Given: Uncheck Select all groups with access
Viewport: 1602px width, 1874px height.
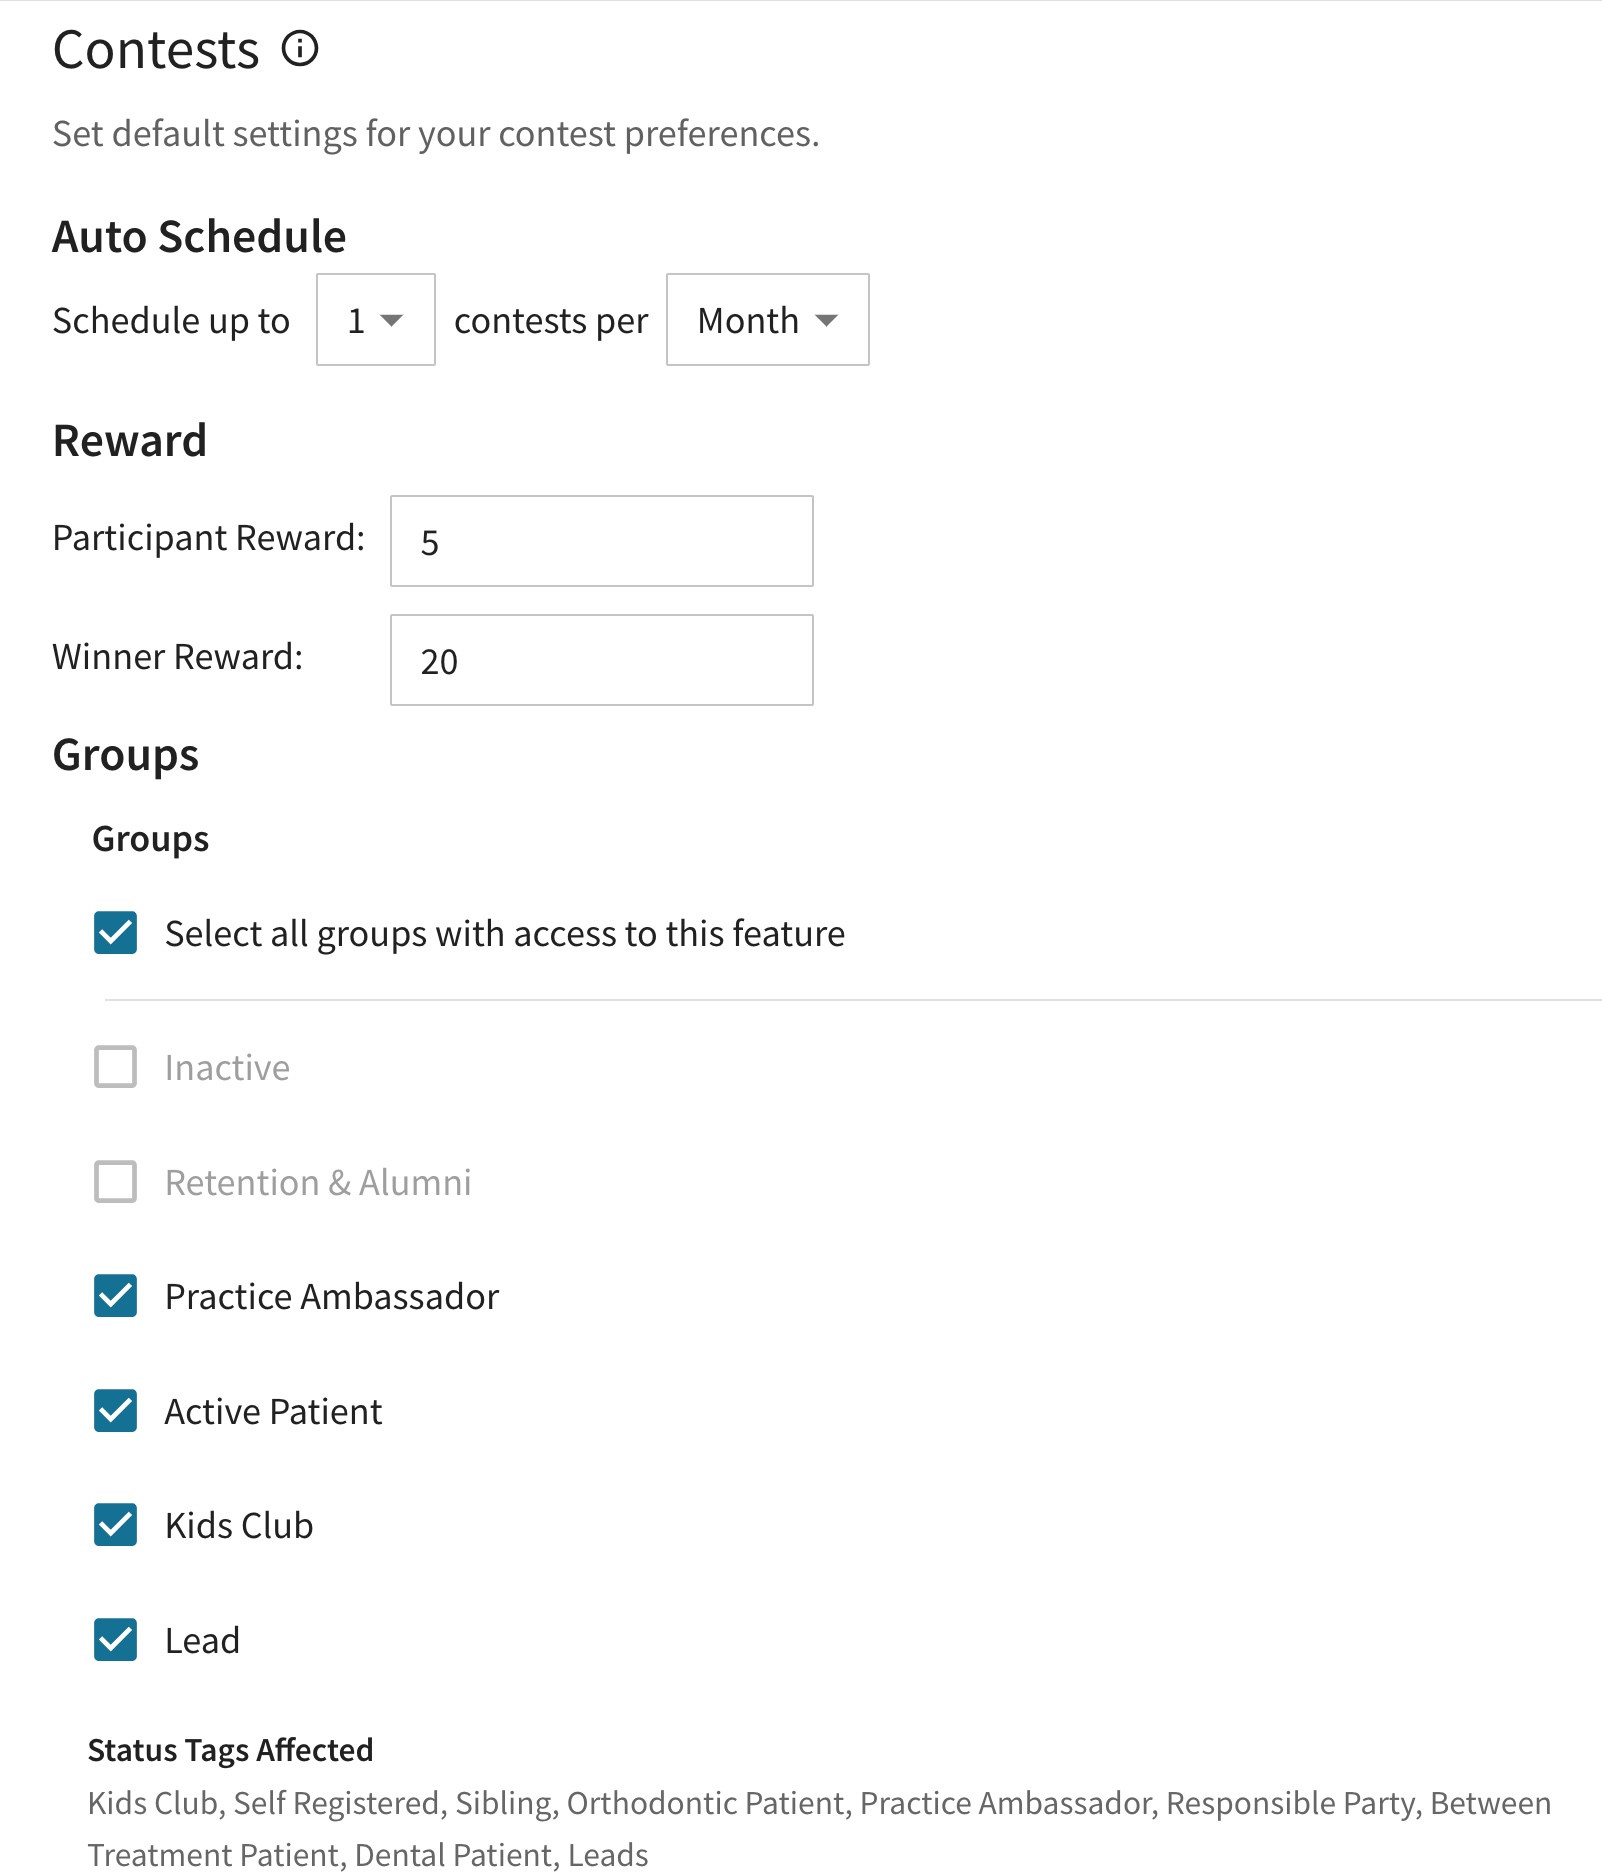Looking at the screenshot, I should point(116,933).
